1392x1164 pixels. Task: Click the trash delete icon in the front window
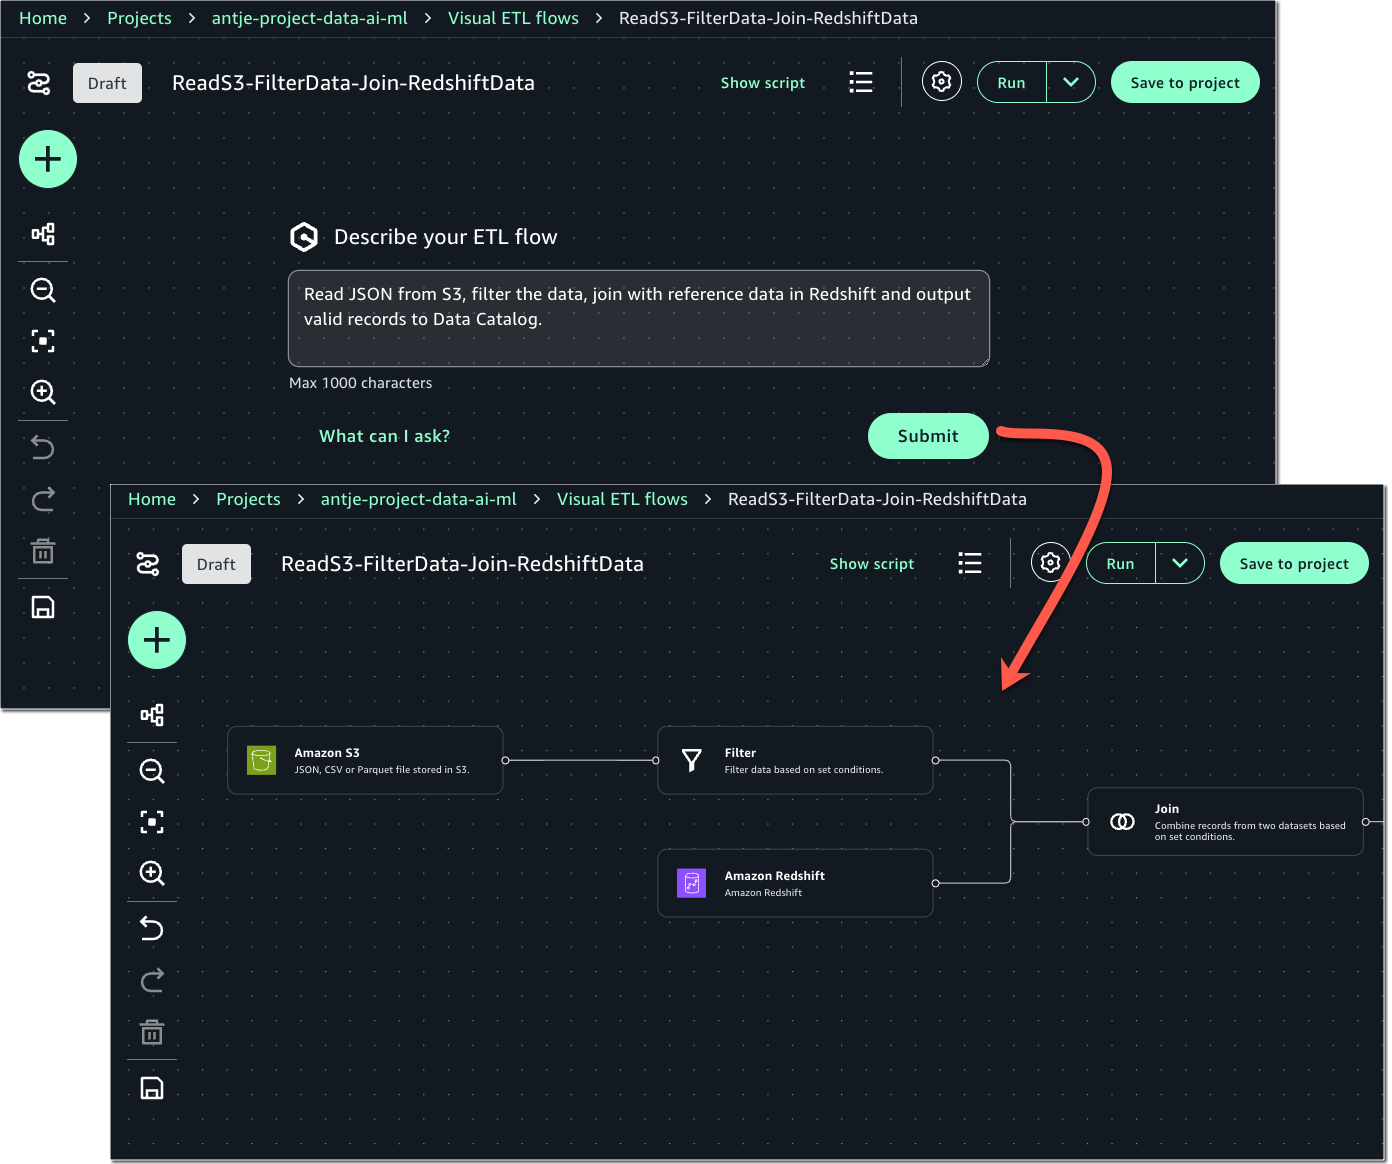(x=152, y=1032)
